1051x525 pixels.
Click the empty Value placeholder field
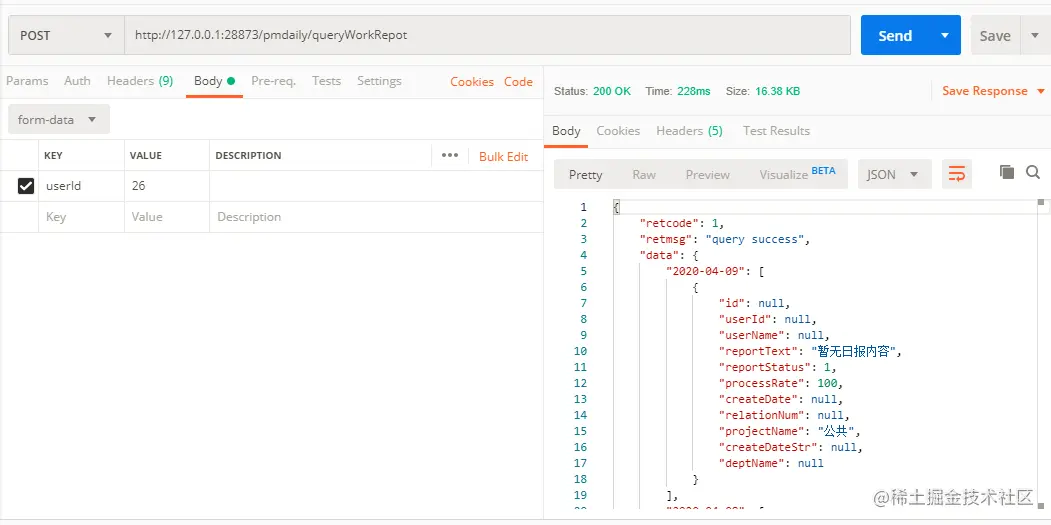[167, 217]
